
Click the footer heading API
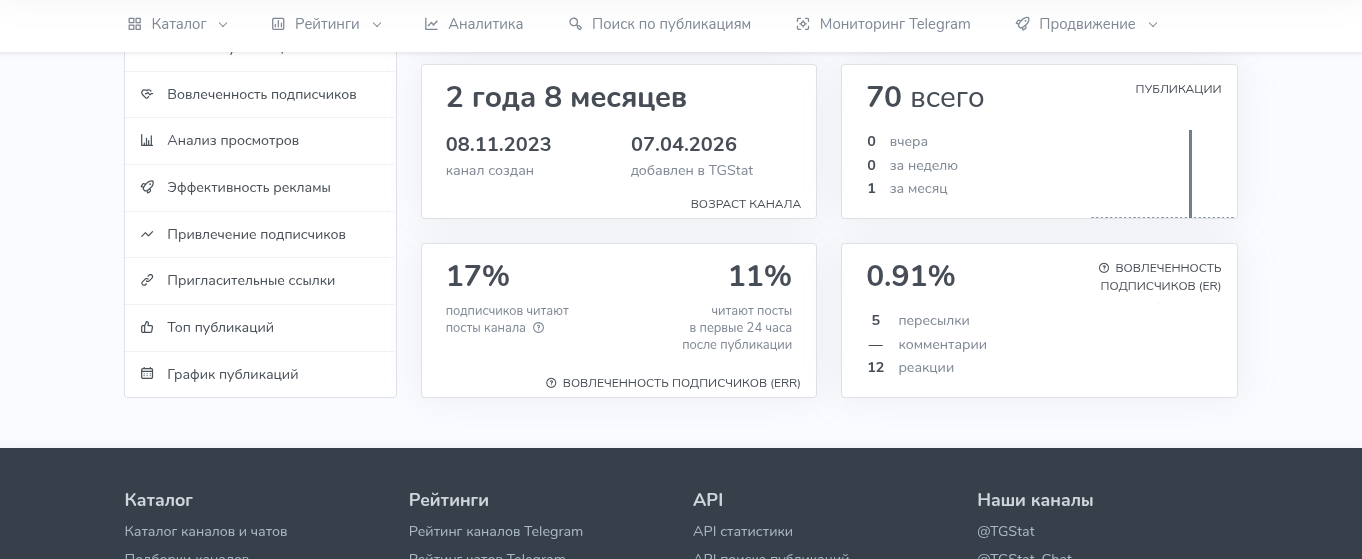708,500
